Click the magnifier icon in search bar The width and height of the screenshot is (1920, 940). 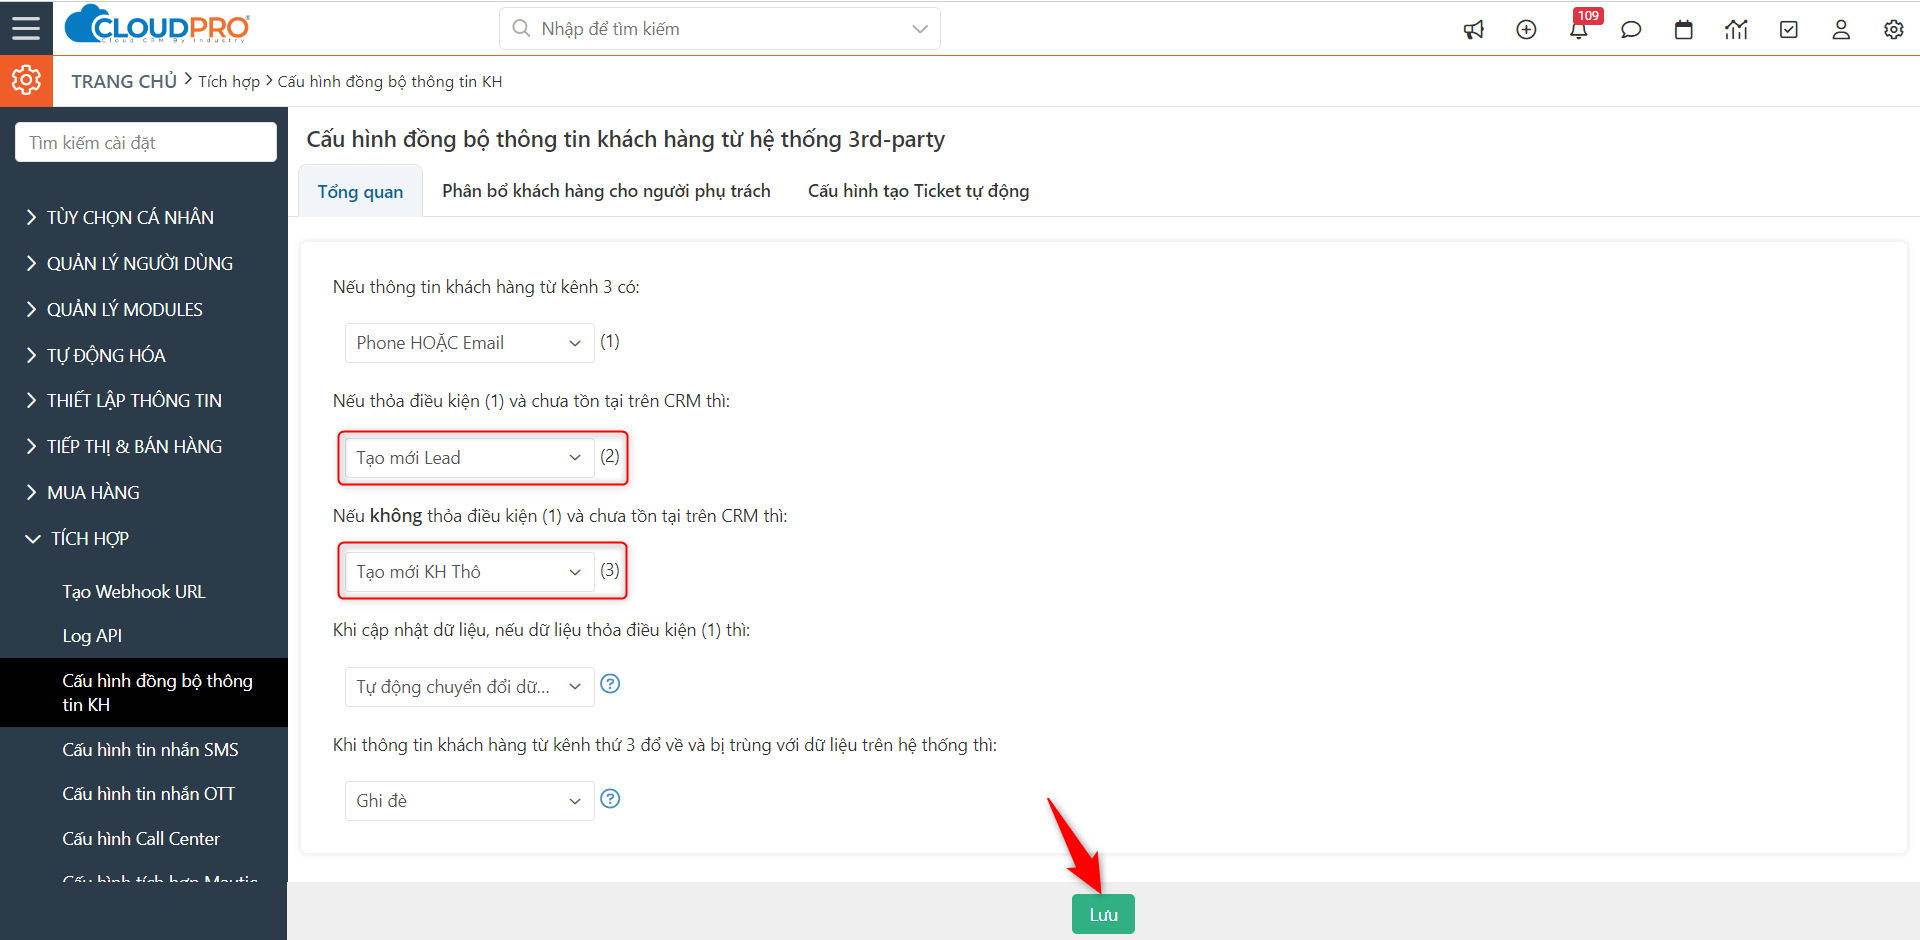521,28
